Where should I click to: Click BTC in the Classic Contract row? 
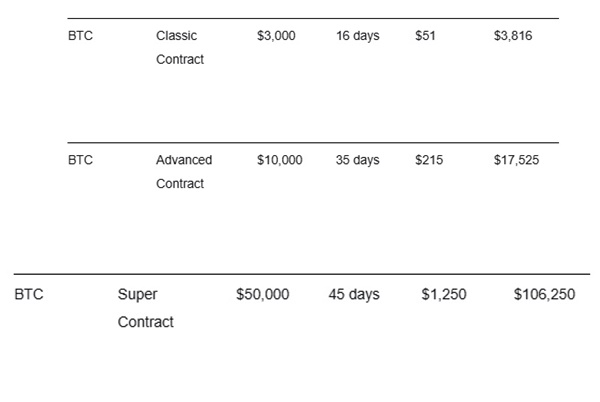click(80, 36)
